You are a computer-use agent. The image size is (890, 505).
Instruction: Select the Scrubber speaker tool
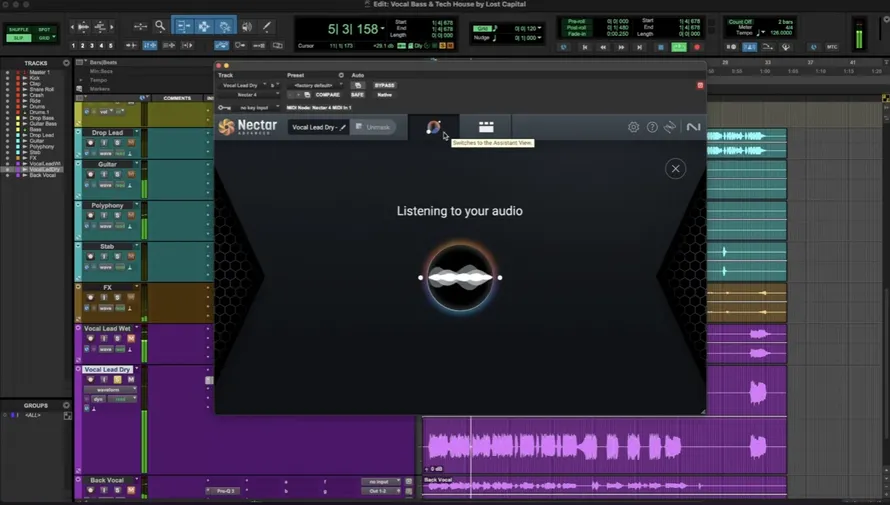point(247,27)
